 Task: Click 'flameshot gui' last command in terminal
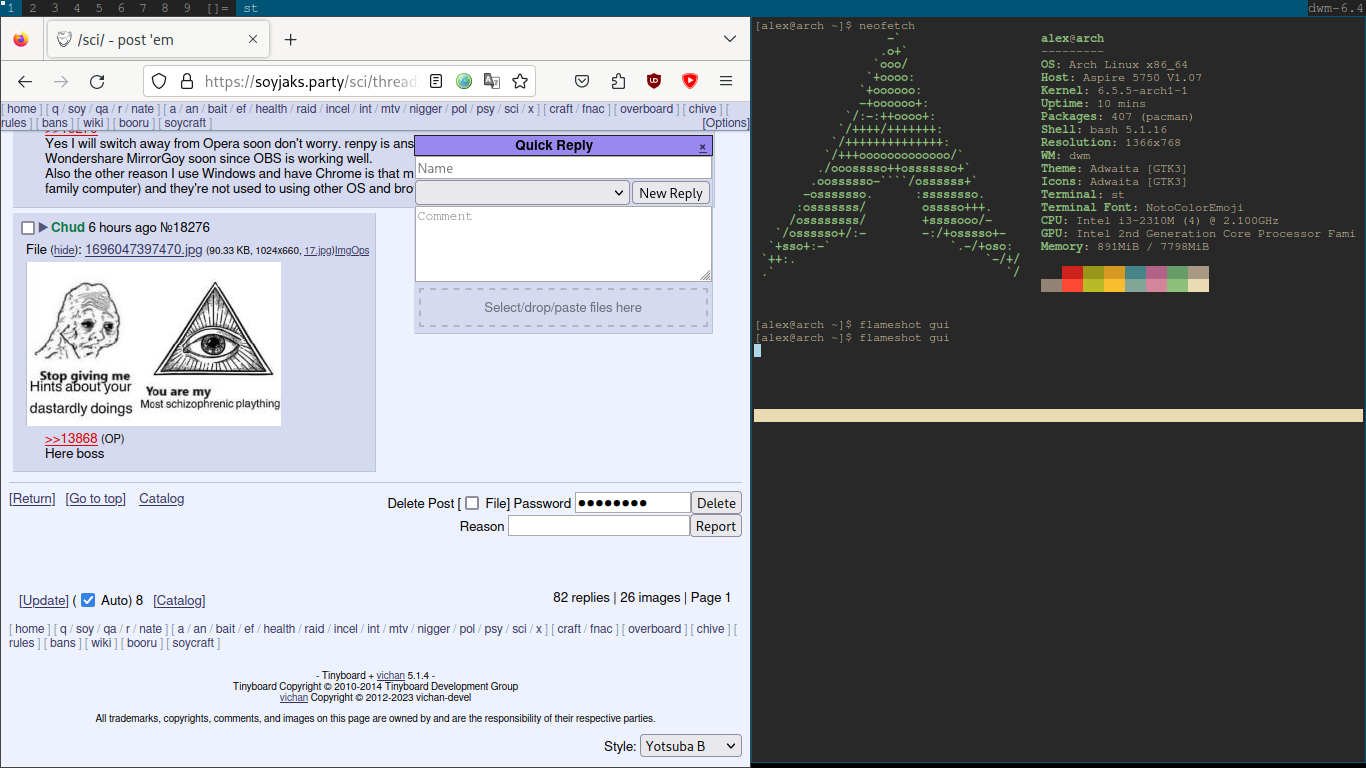point(904,338)
